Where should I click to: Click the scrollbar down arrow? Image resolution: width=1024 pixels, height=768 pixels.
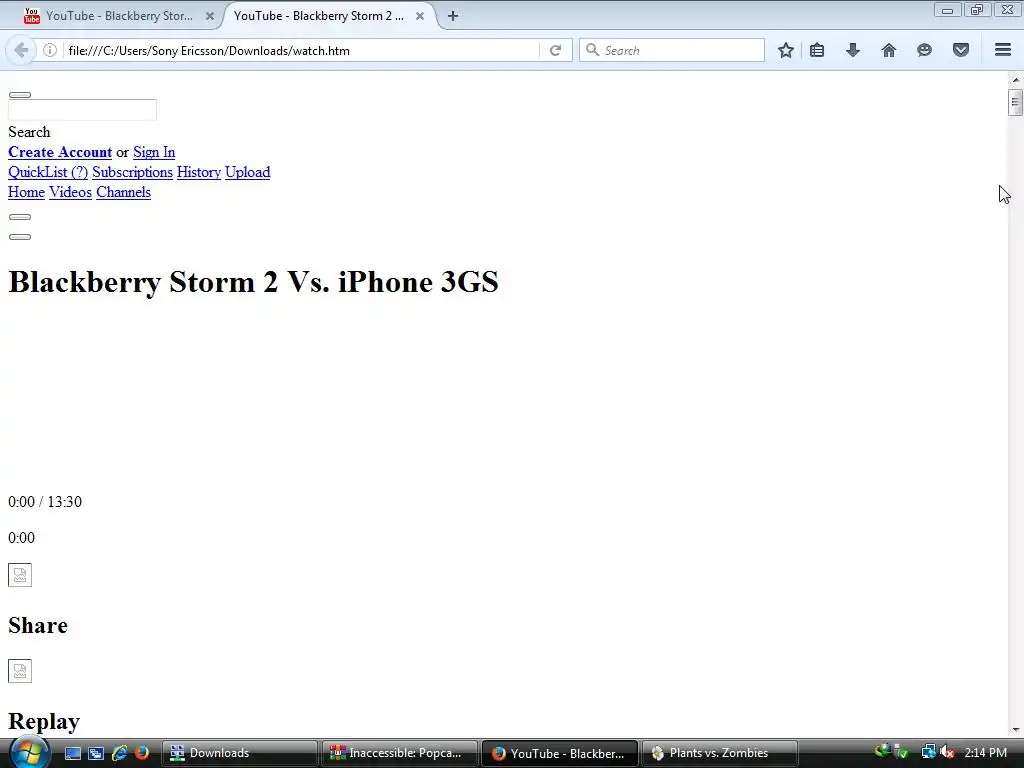click(1015, 730)
